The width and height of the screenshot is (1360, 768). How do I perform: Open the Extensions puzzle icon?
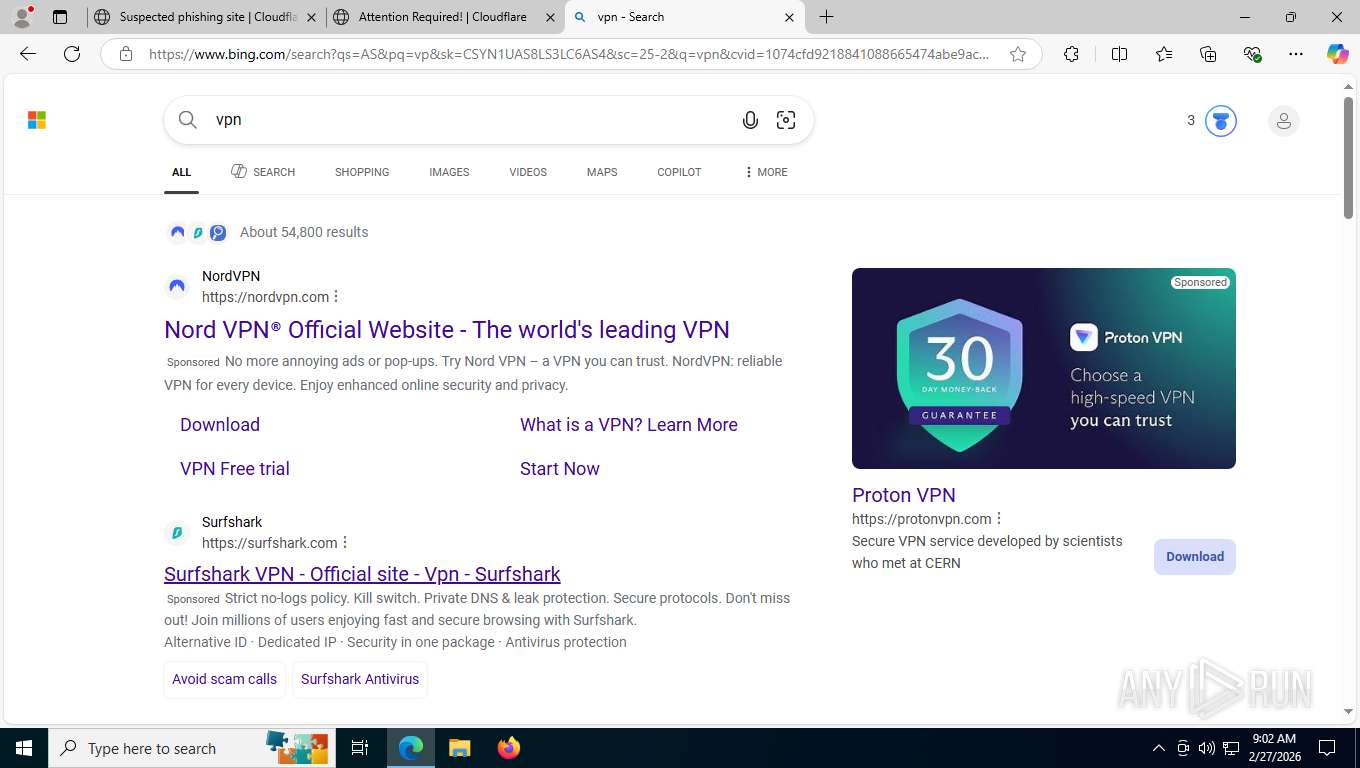(x=1071, y=54)
